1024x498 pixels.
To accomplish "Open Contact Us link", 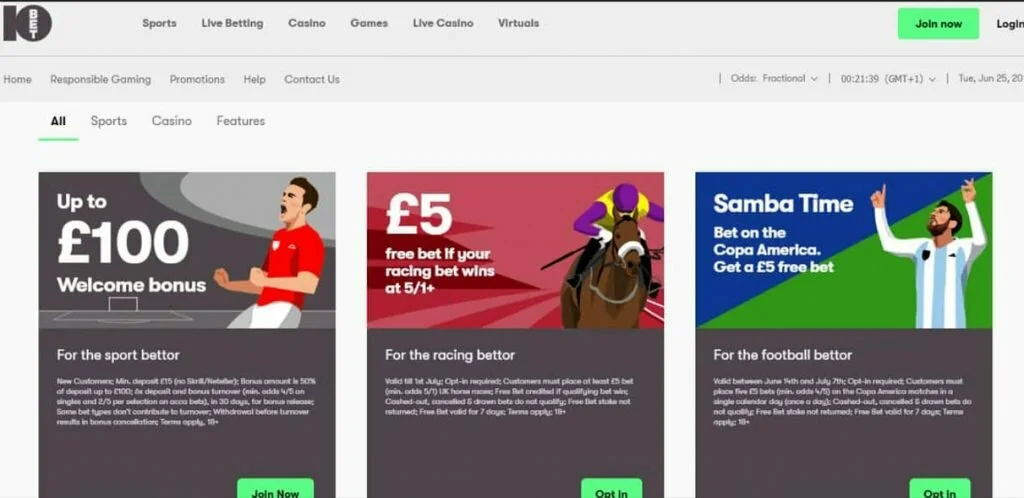I will point(312,80).
